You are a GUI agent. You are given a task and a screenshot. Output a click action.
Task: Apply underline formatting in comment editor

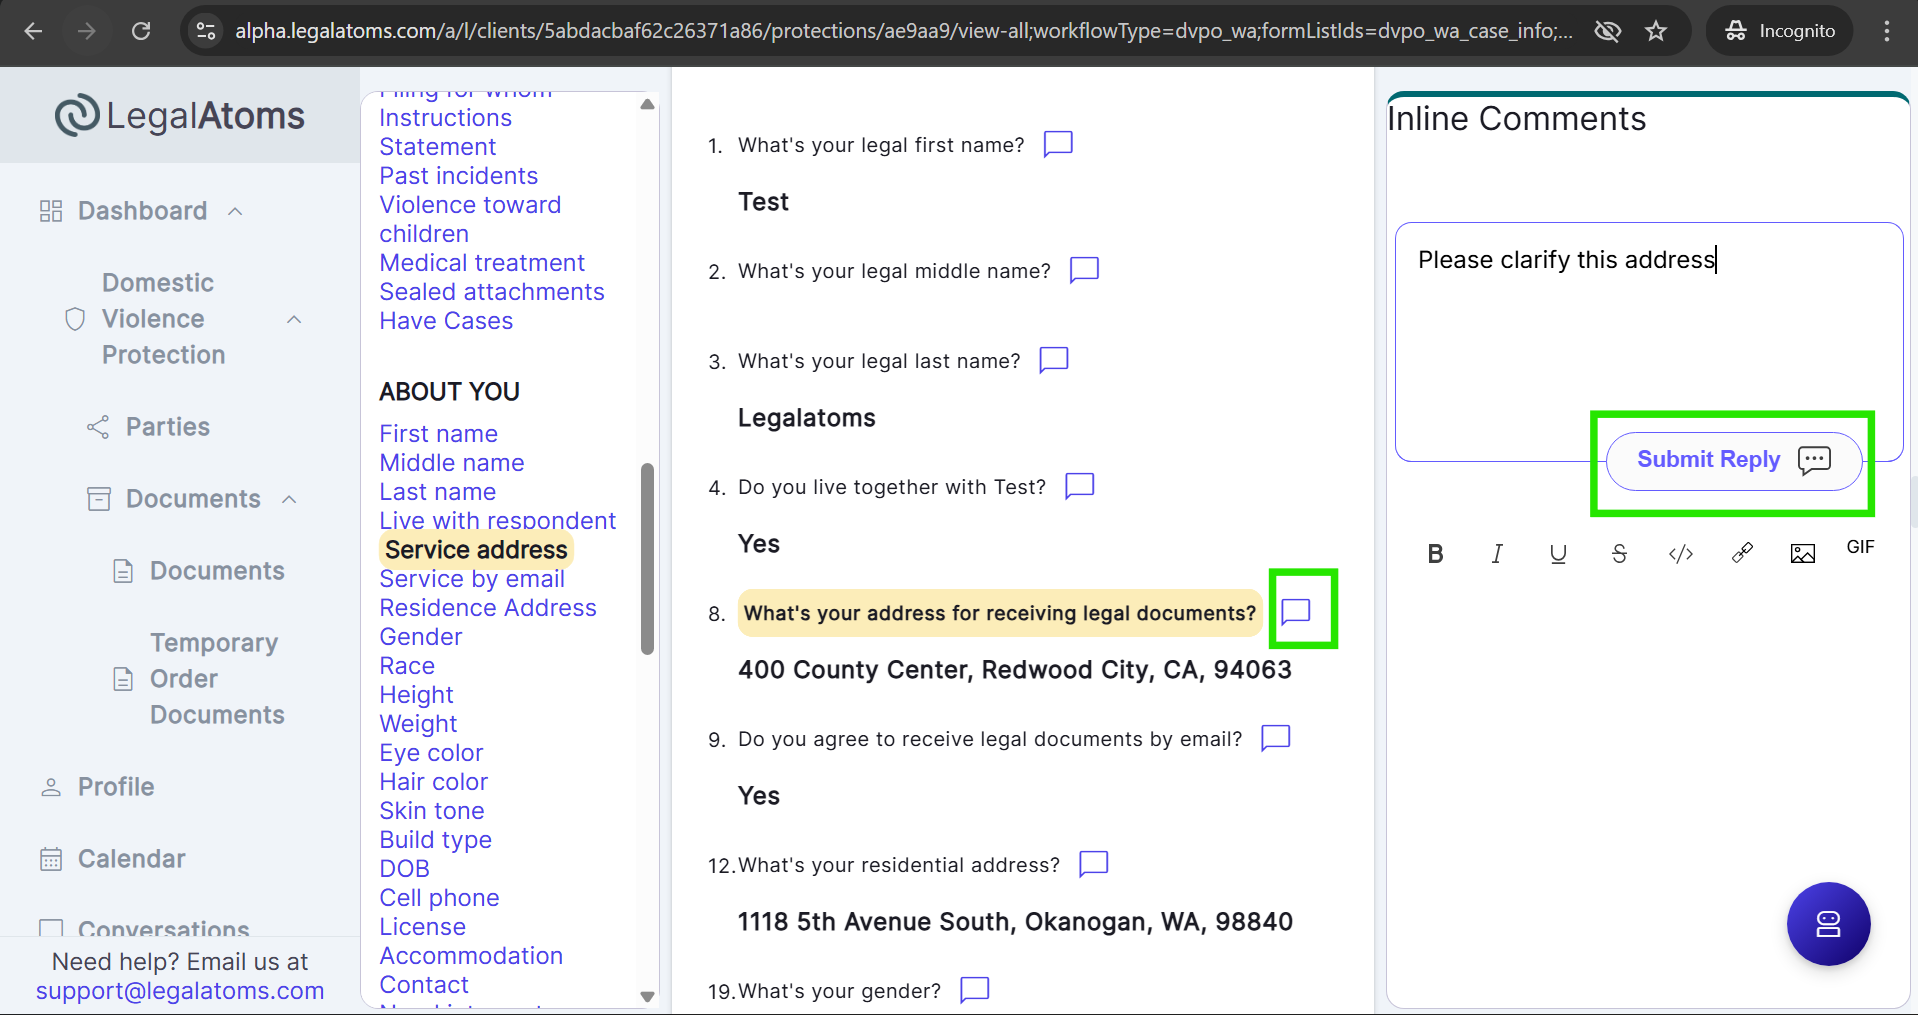(x=1558, y=554)
